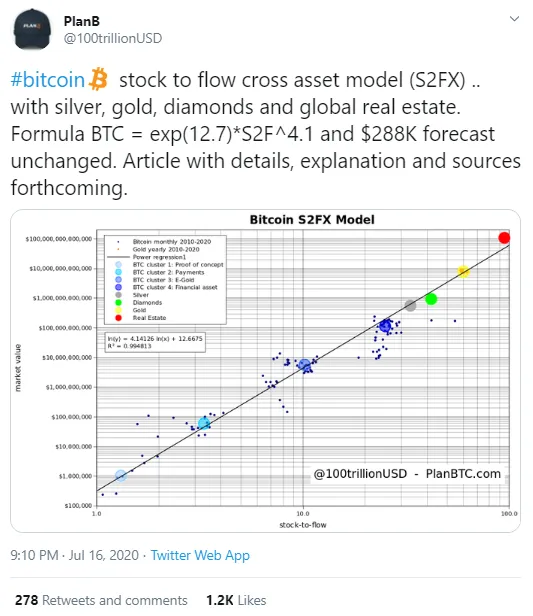Click PlanB's cap profile avatar
Viewport: 533px width, 616px height.
[x=32, y=29]
